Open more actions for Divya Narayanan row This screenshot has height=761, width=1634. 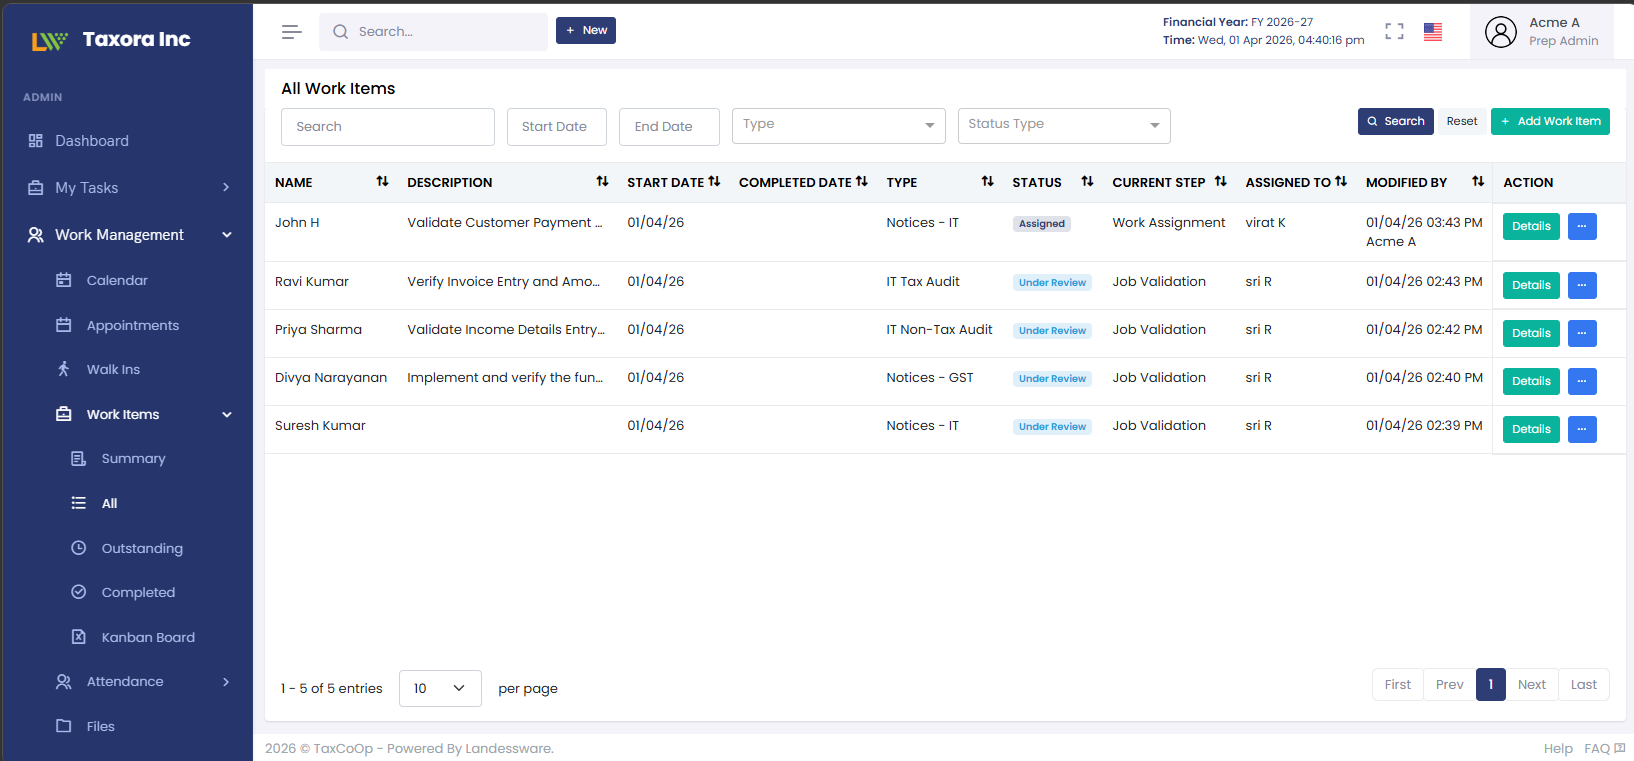[1582, 381]
